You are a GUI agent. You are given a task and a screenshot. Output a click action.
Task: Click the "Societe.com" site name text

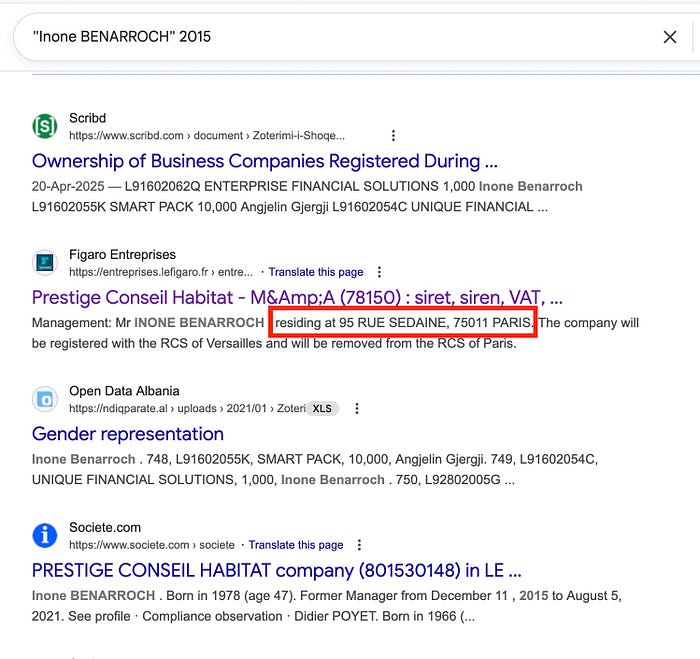click(x=105, y=527)
